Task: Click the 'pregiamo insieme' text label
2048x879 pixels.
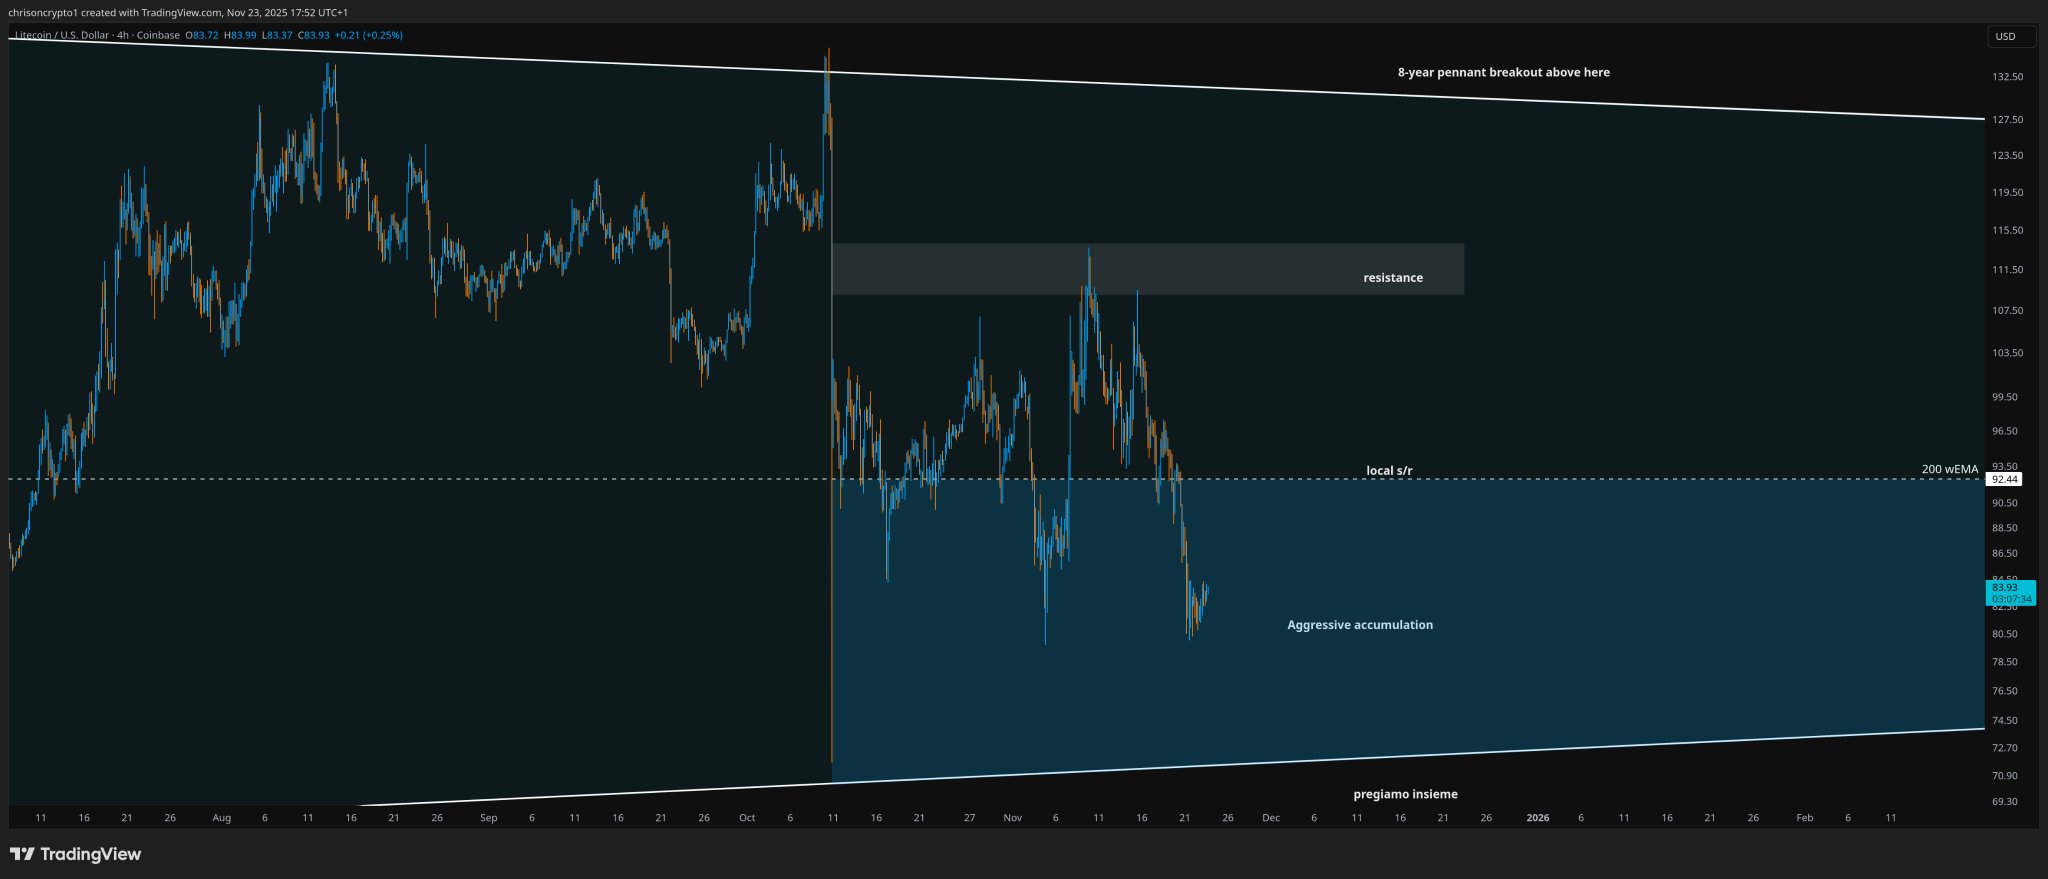Action: [1405, 794]
